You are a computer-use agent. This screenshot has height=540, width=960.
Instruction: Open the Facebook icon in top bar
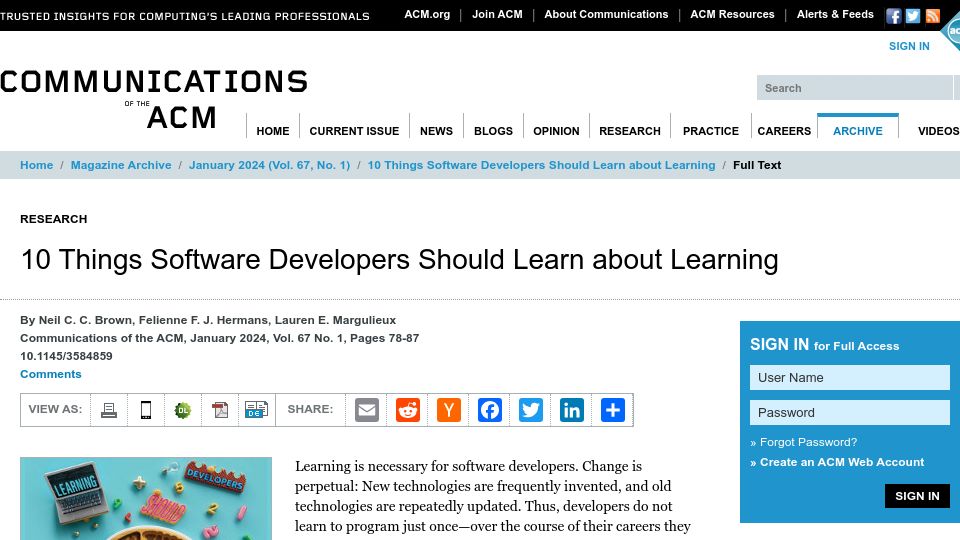[893, 16]
